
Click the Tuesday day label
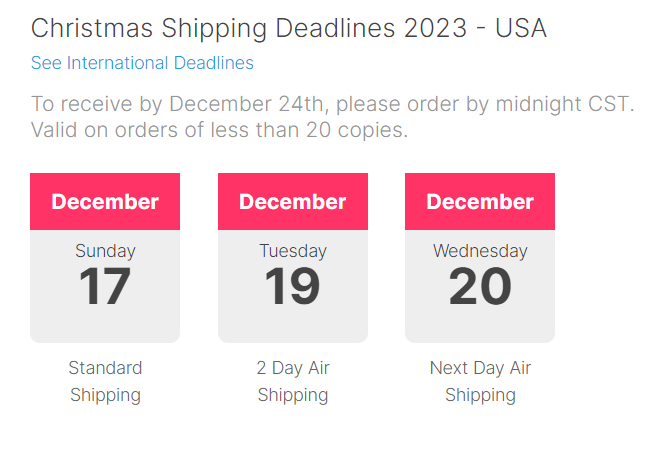[x=293, y=251]
